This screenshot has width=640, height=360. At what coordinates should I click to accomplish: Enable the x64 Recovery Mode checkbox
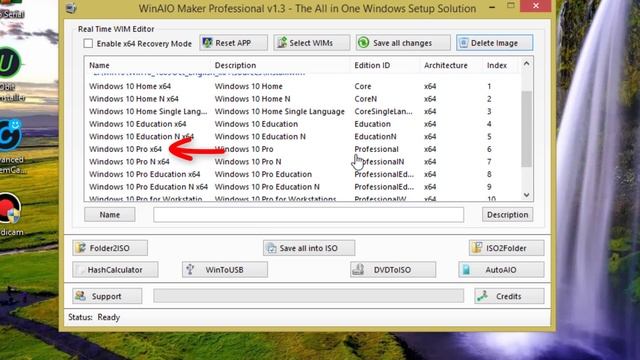(88, 43)
